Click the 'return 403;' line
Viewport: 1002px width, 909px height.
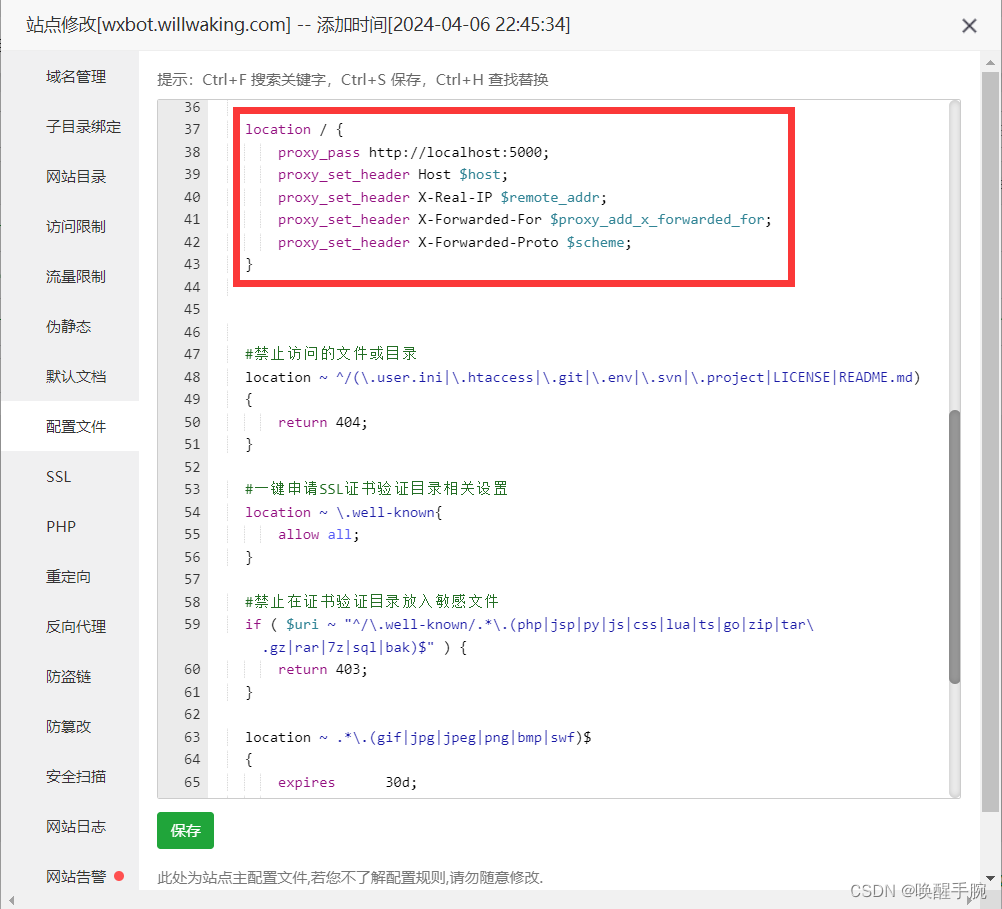pos(322,669)
